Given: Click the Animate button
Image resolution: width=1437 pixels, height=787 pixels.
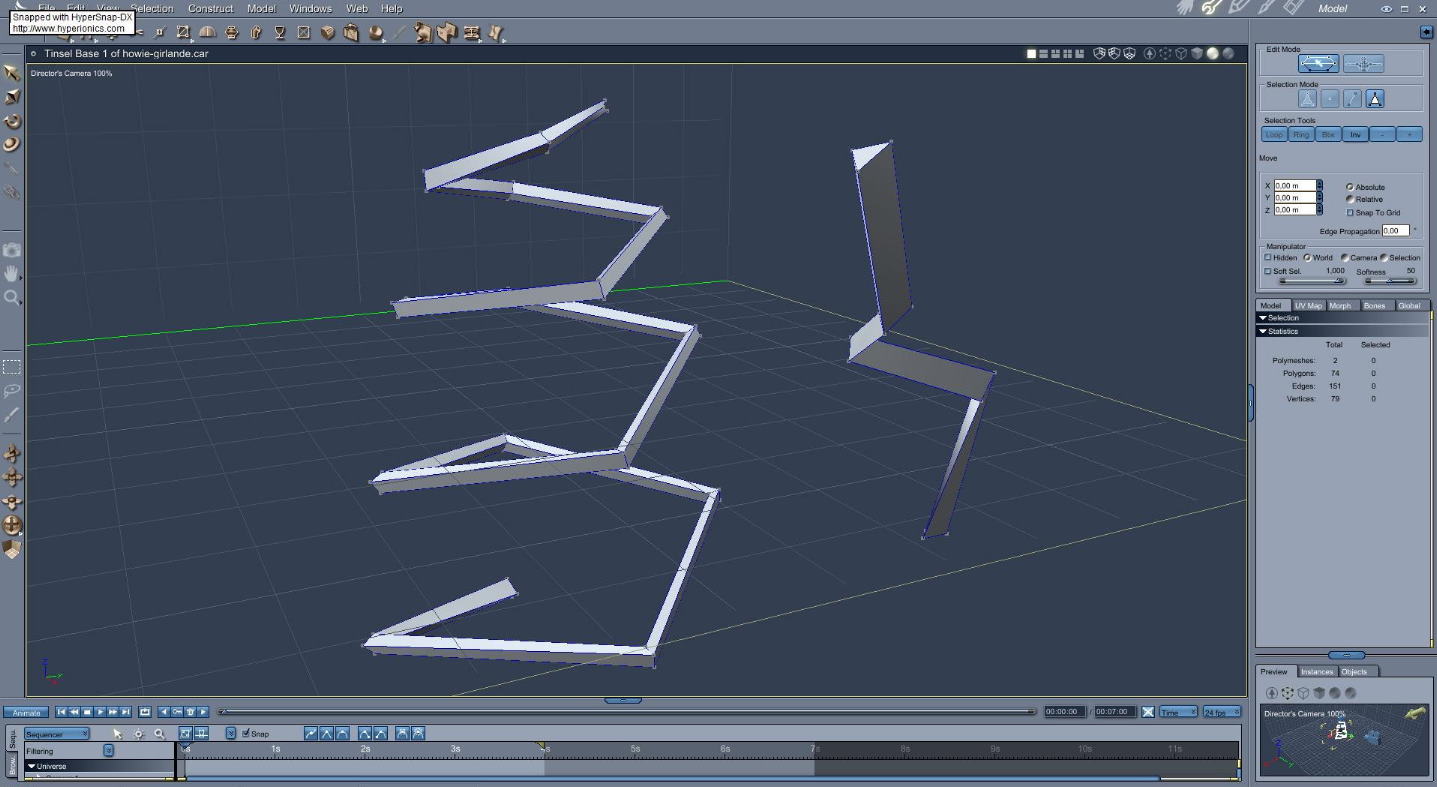Looking at the screenshot, I should pos(26,712).
